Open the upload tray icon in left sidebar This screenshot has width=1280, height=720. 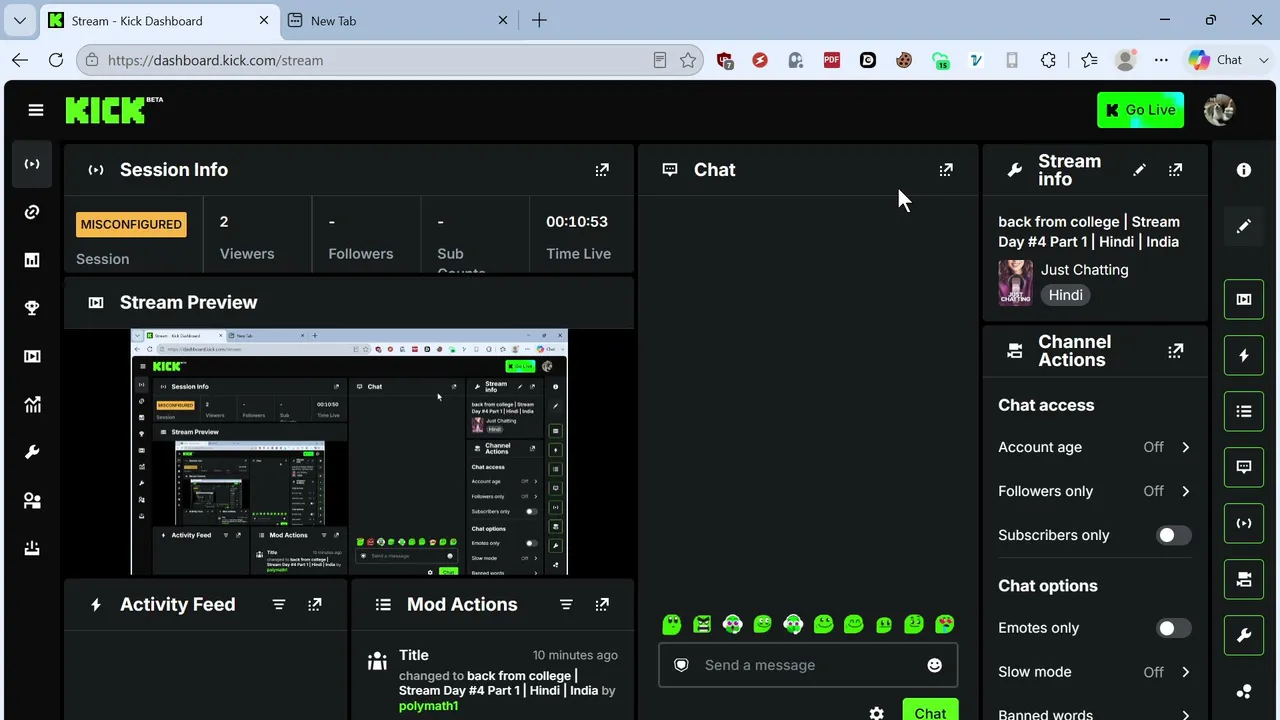click(32, 548)
